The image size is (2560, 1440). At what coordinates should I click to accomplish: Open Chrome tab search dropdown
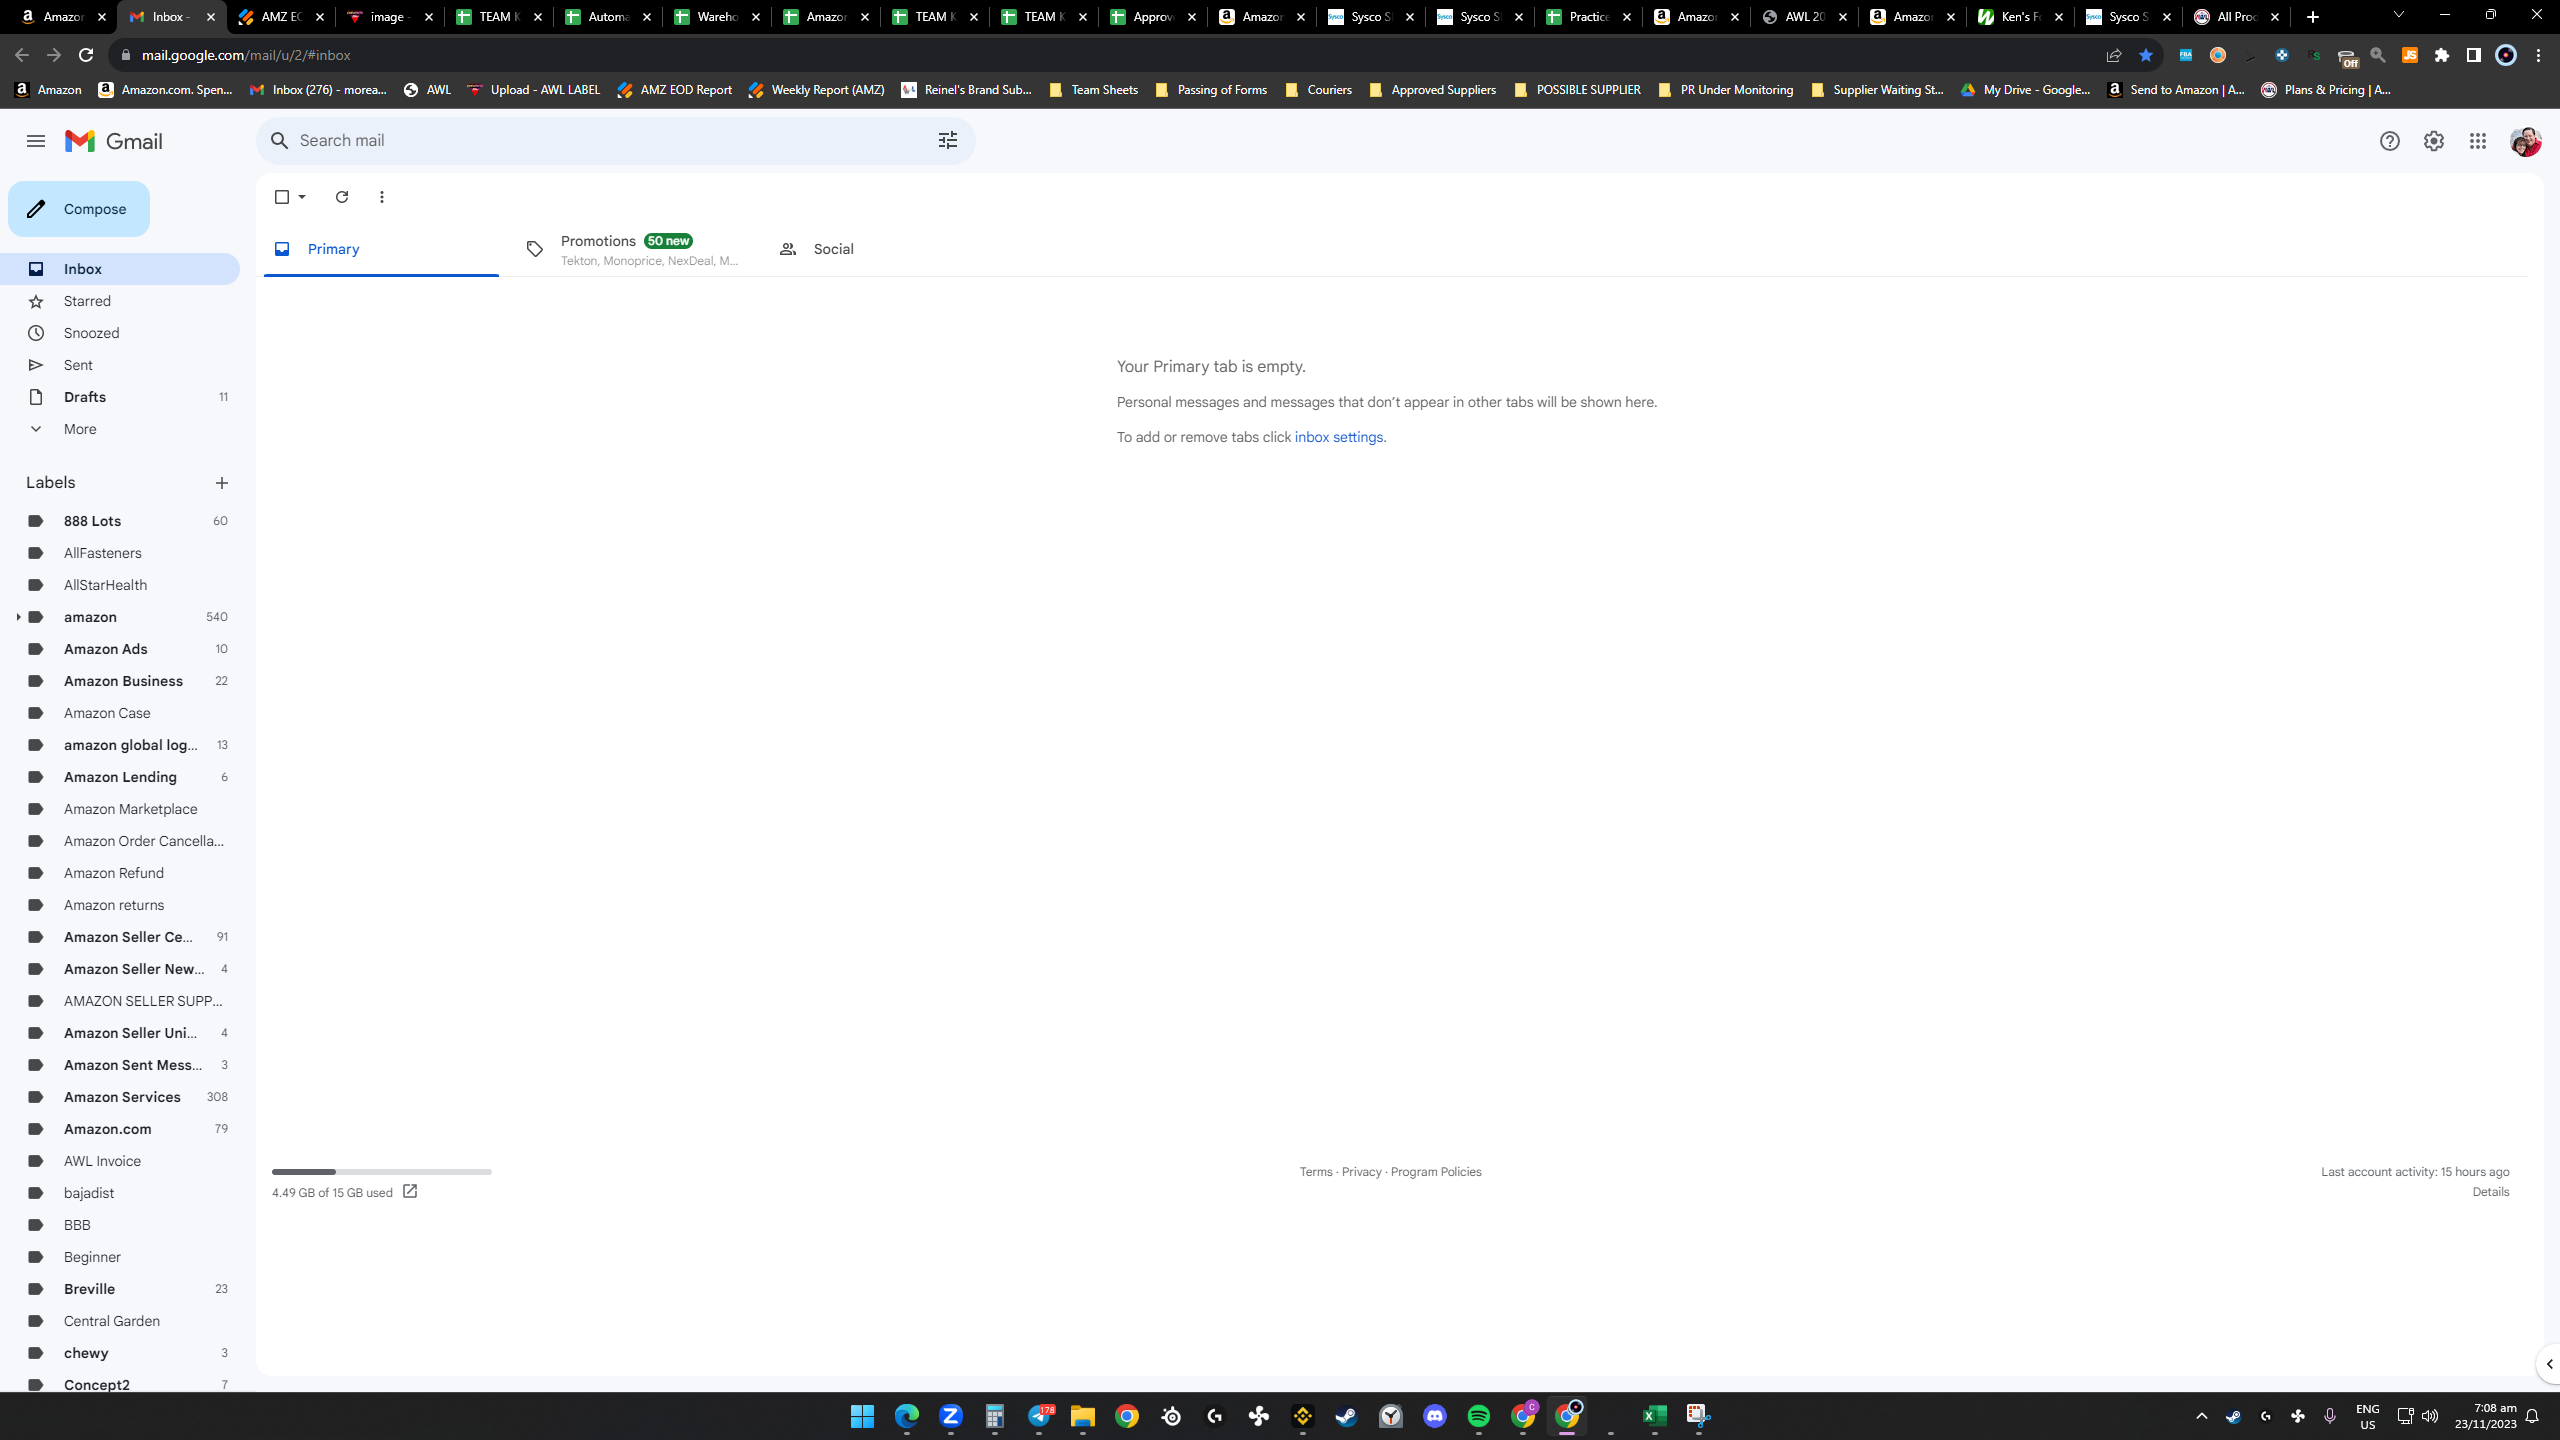click(2398, 15)
